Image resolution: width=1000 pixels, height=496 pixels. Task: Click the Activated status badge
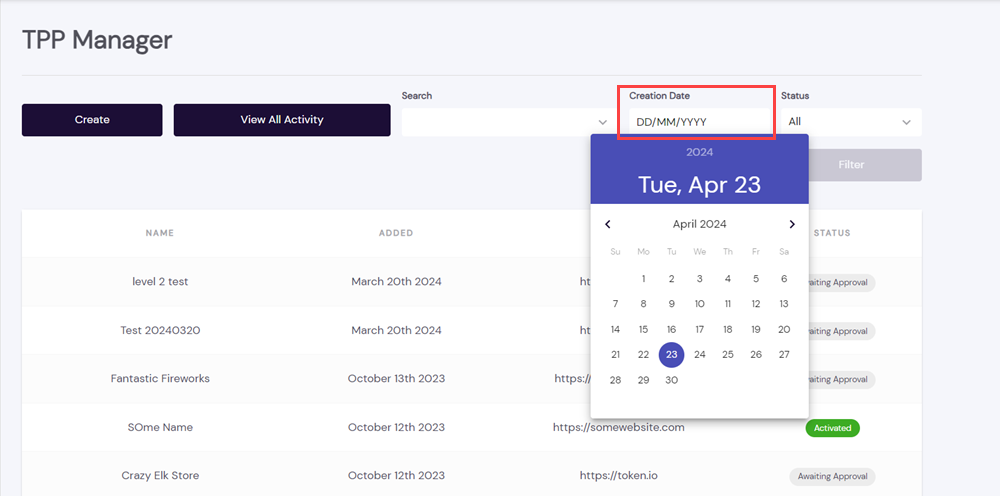(x=832, y=428)
